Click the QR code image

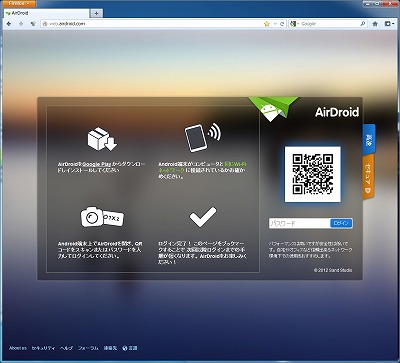(x=312, y=174)
